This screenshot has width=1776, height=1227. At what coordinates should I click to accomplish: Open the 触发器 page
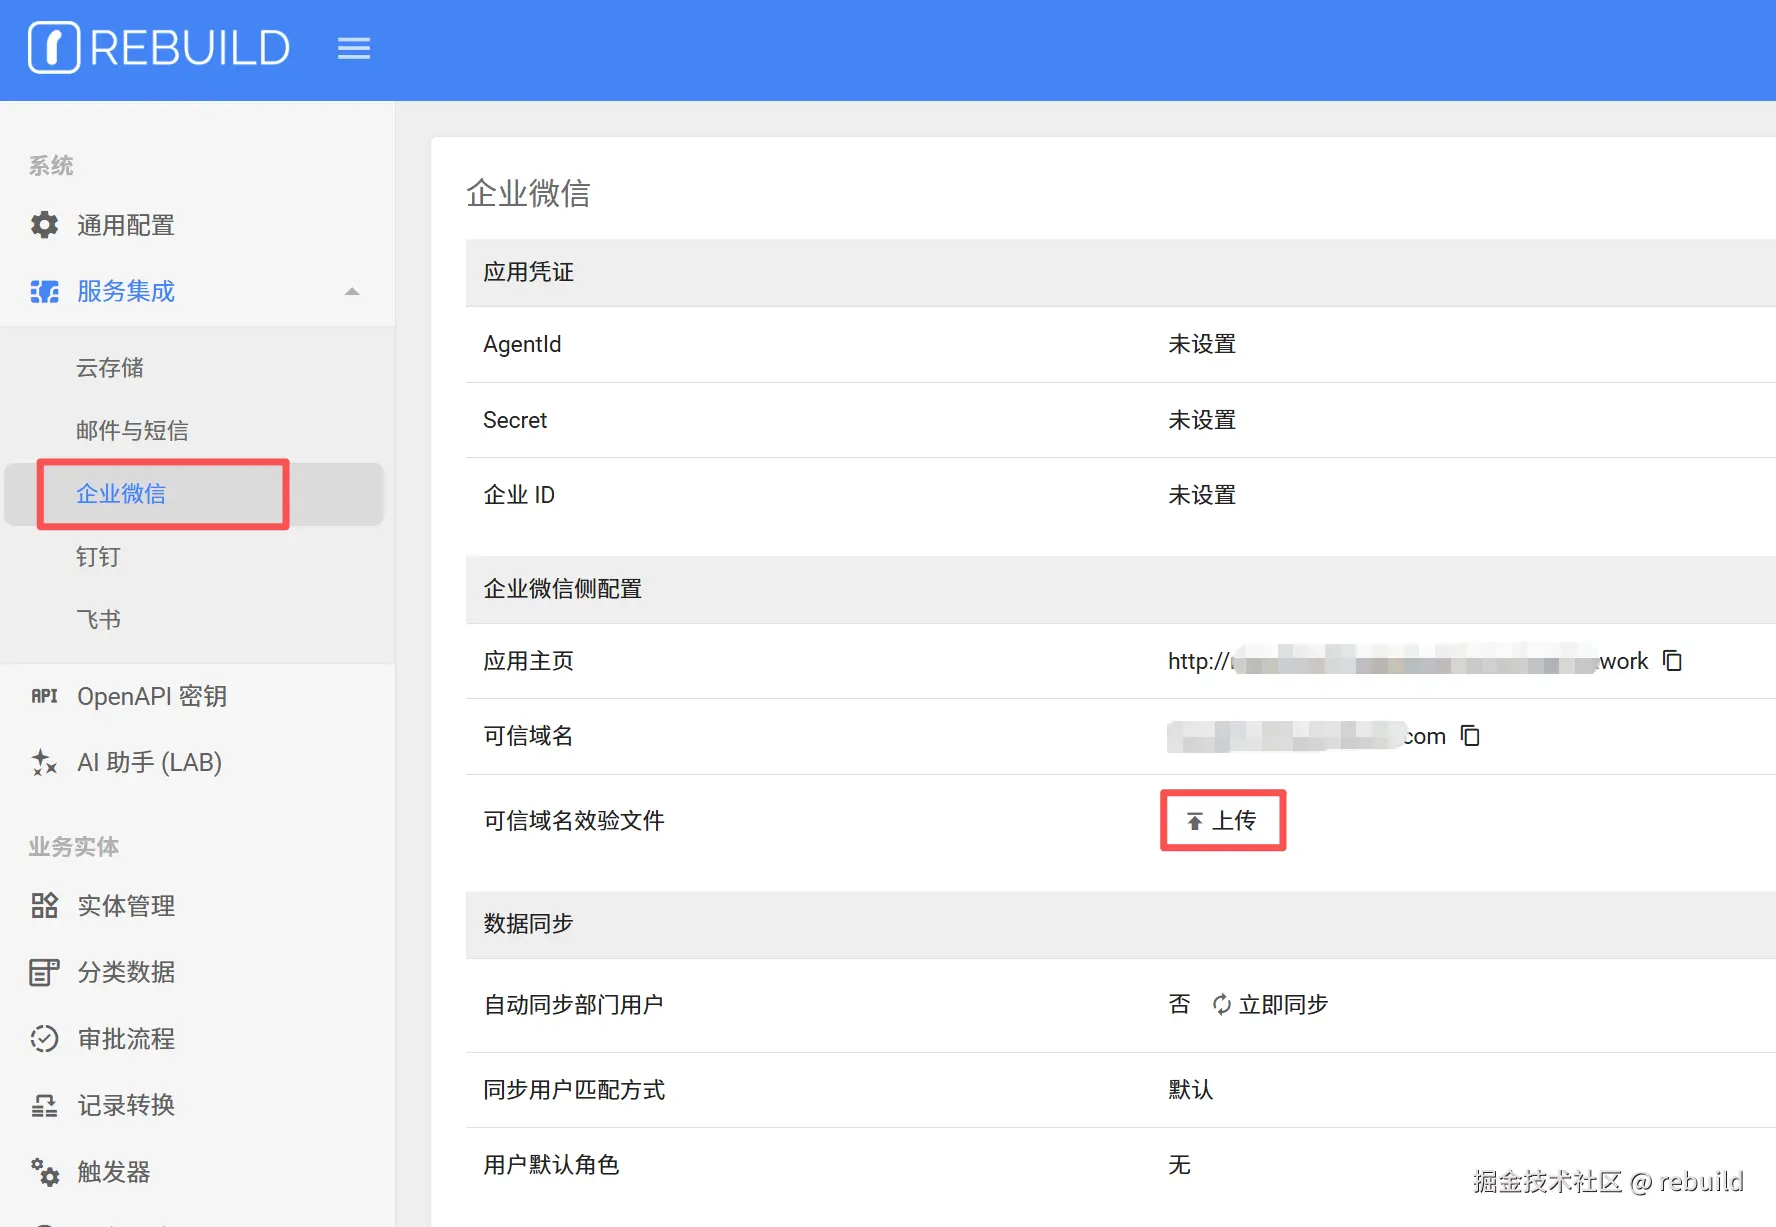[x=114, y=1172]
